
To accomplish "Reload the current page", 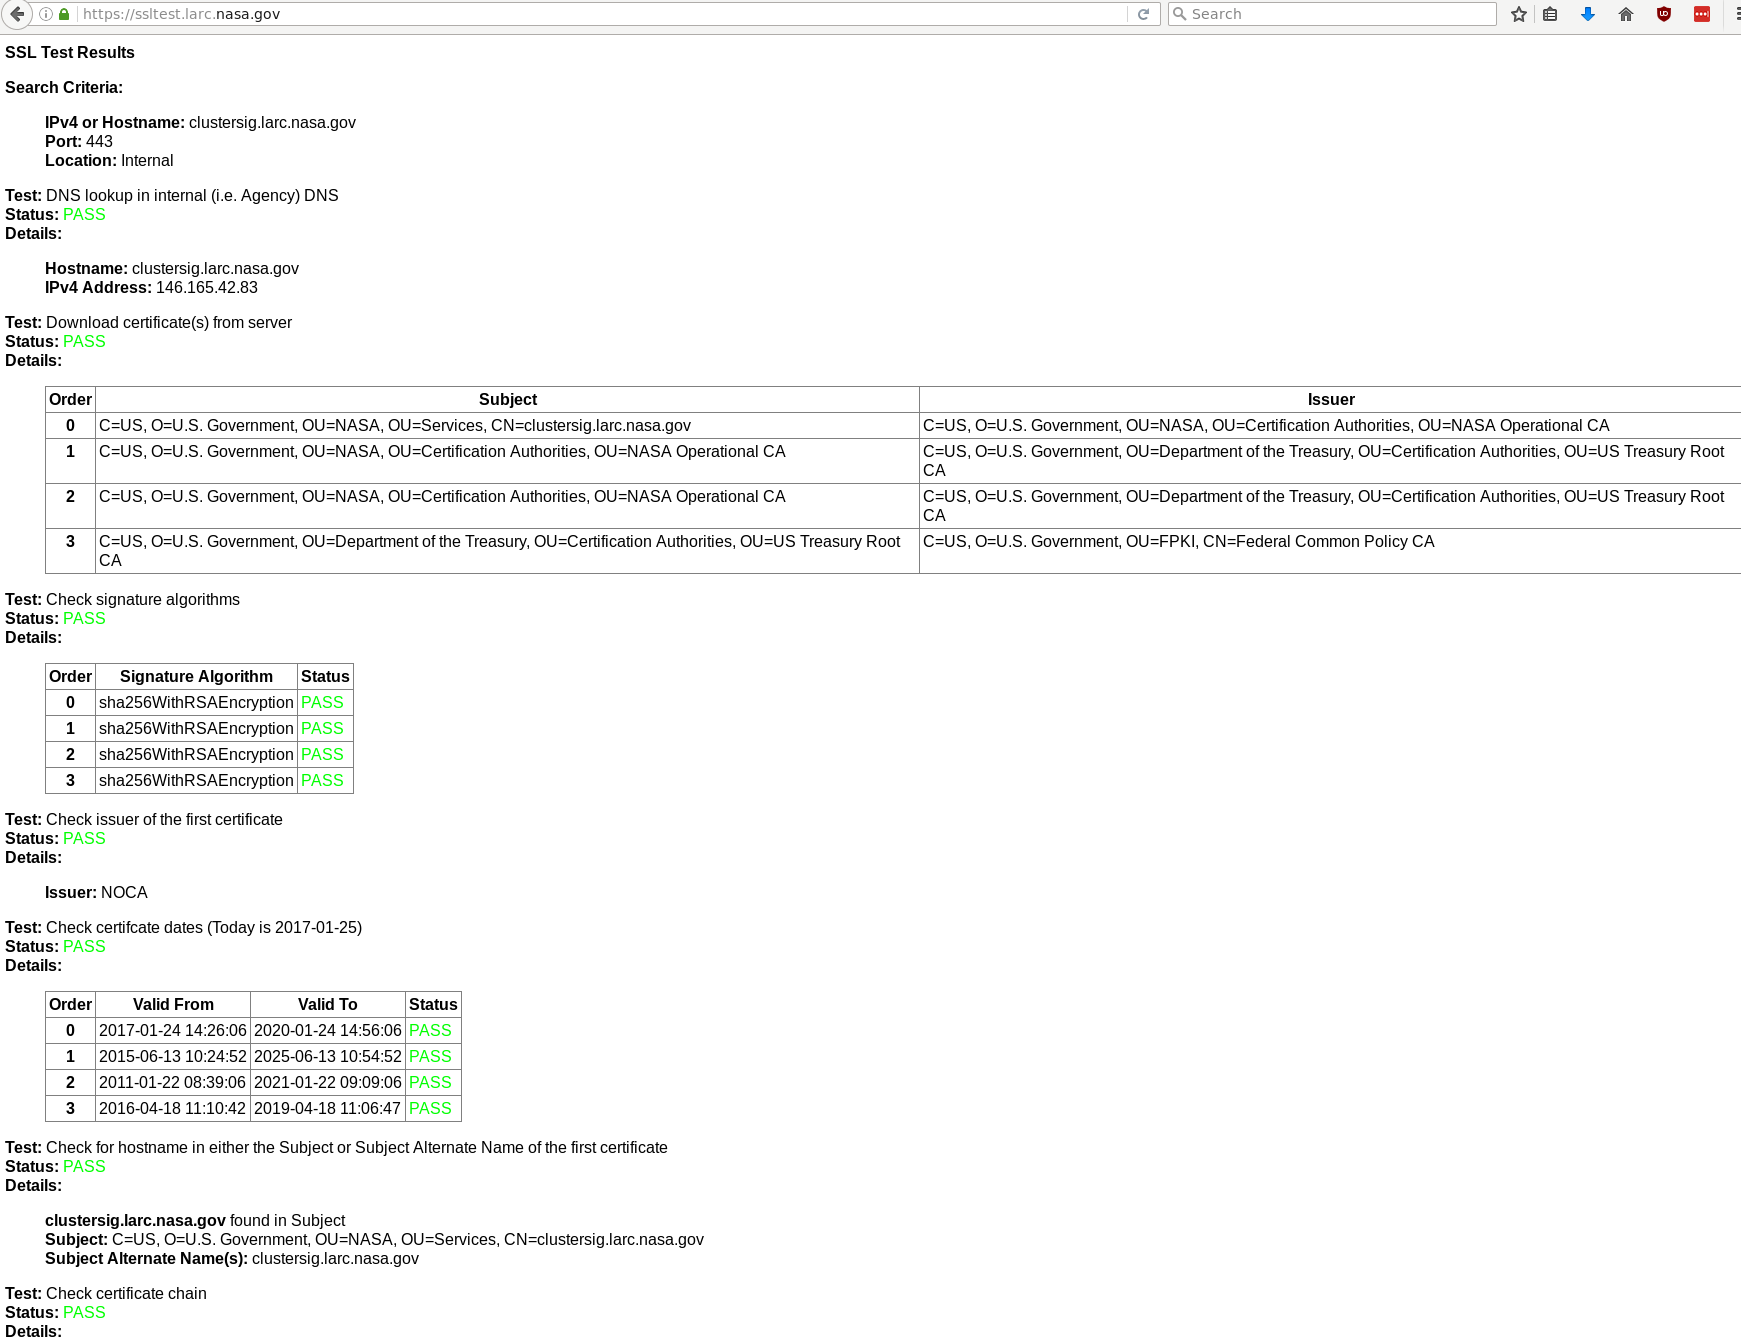I will pos(1143,14).
